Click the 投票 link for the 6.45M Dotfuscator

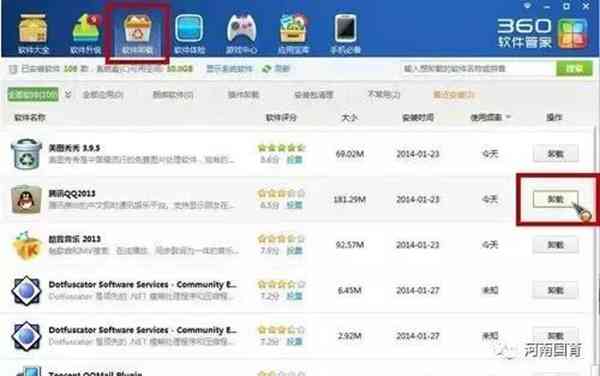pyautogui.click(x=295, y=296)
